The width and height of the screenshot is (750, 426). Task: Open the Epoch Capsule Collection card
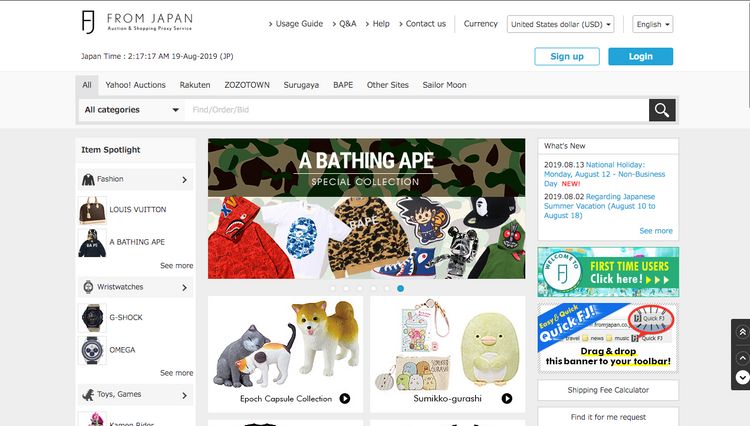pos(286,354)
